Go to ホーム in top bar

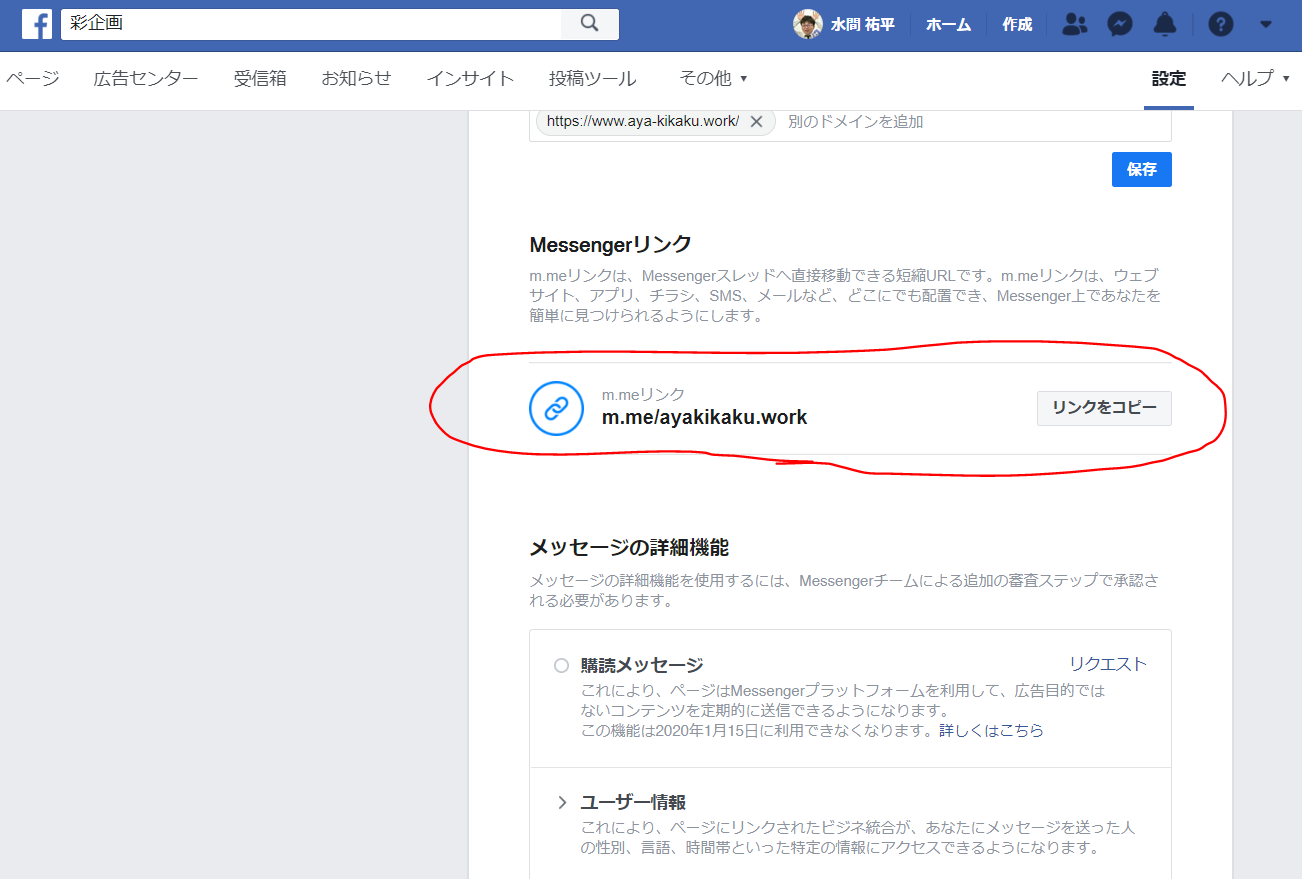click(x=948, y=25)
